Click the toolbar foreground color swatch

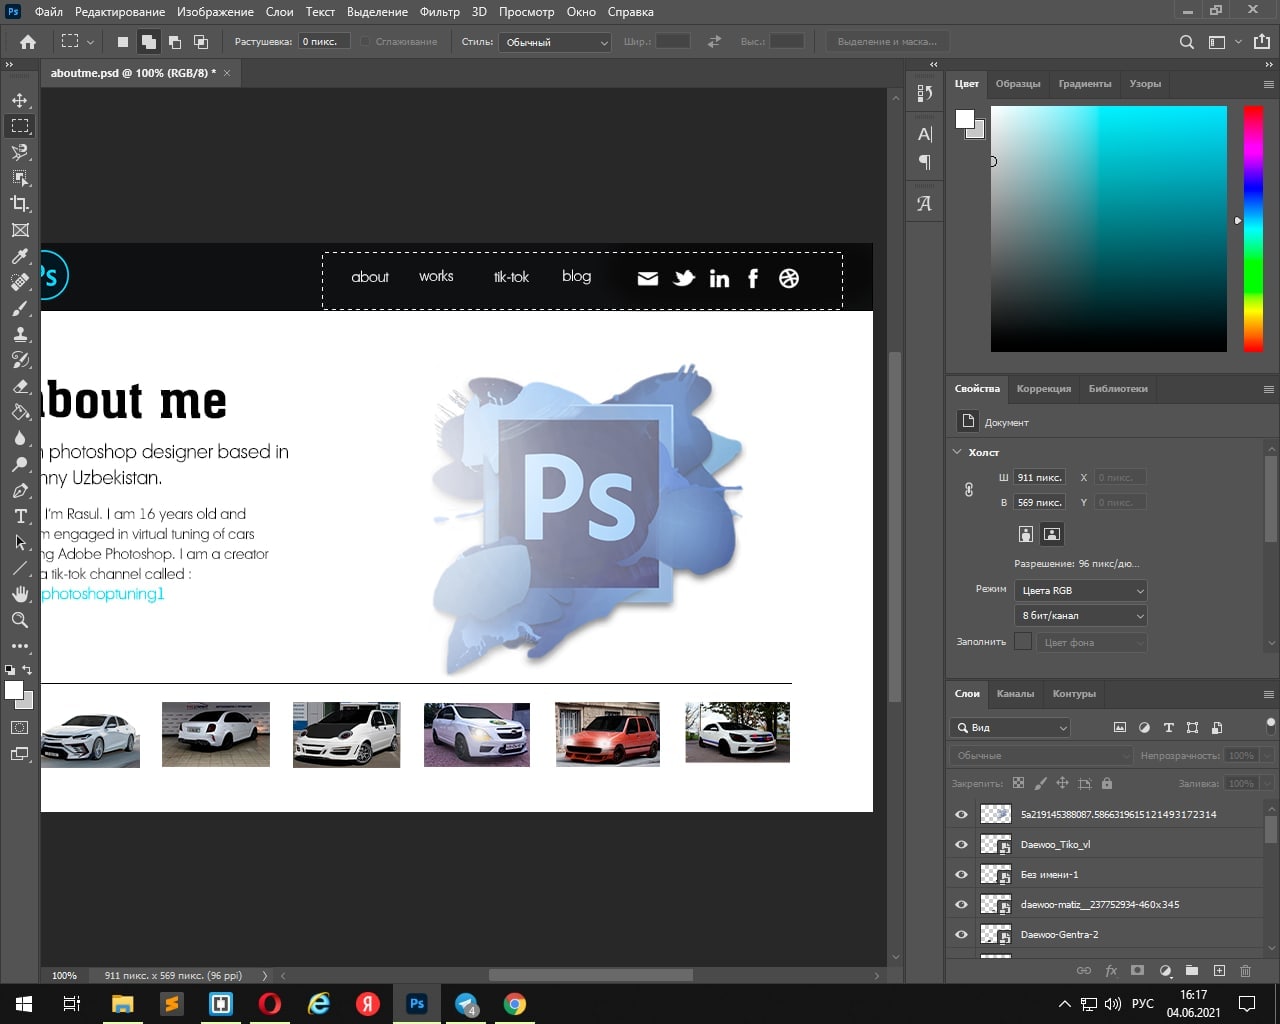coord(14,690)
